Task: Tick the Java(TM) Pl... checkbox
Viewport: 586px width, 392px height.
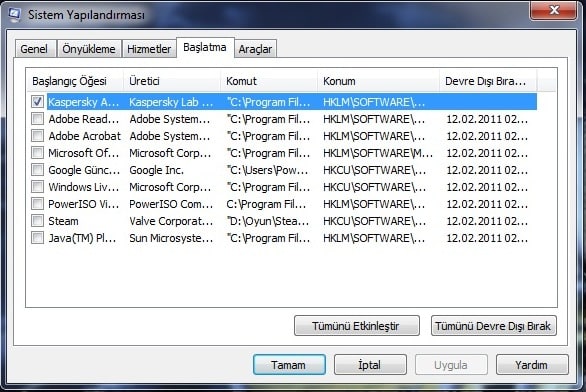Action: 37,238
